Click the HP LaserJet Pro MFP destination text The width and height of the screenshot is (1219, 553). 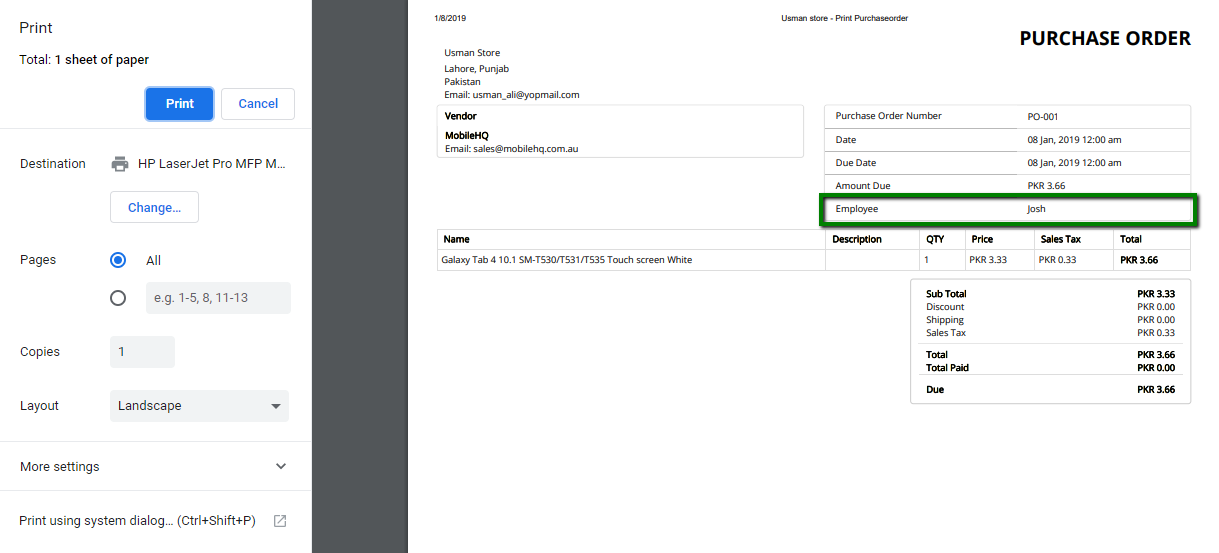coord(213,164)
